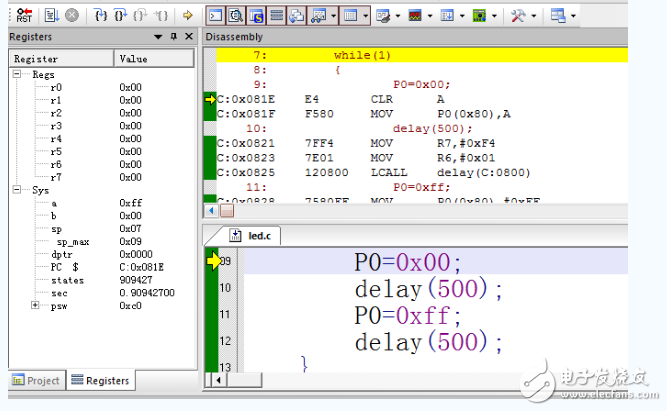Close the Registers panel
Viewport: 667px width, 411px height.
point(191,37)
